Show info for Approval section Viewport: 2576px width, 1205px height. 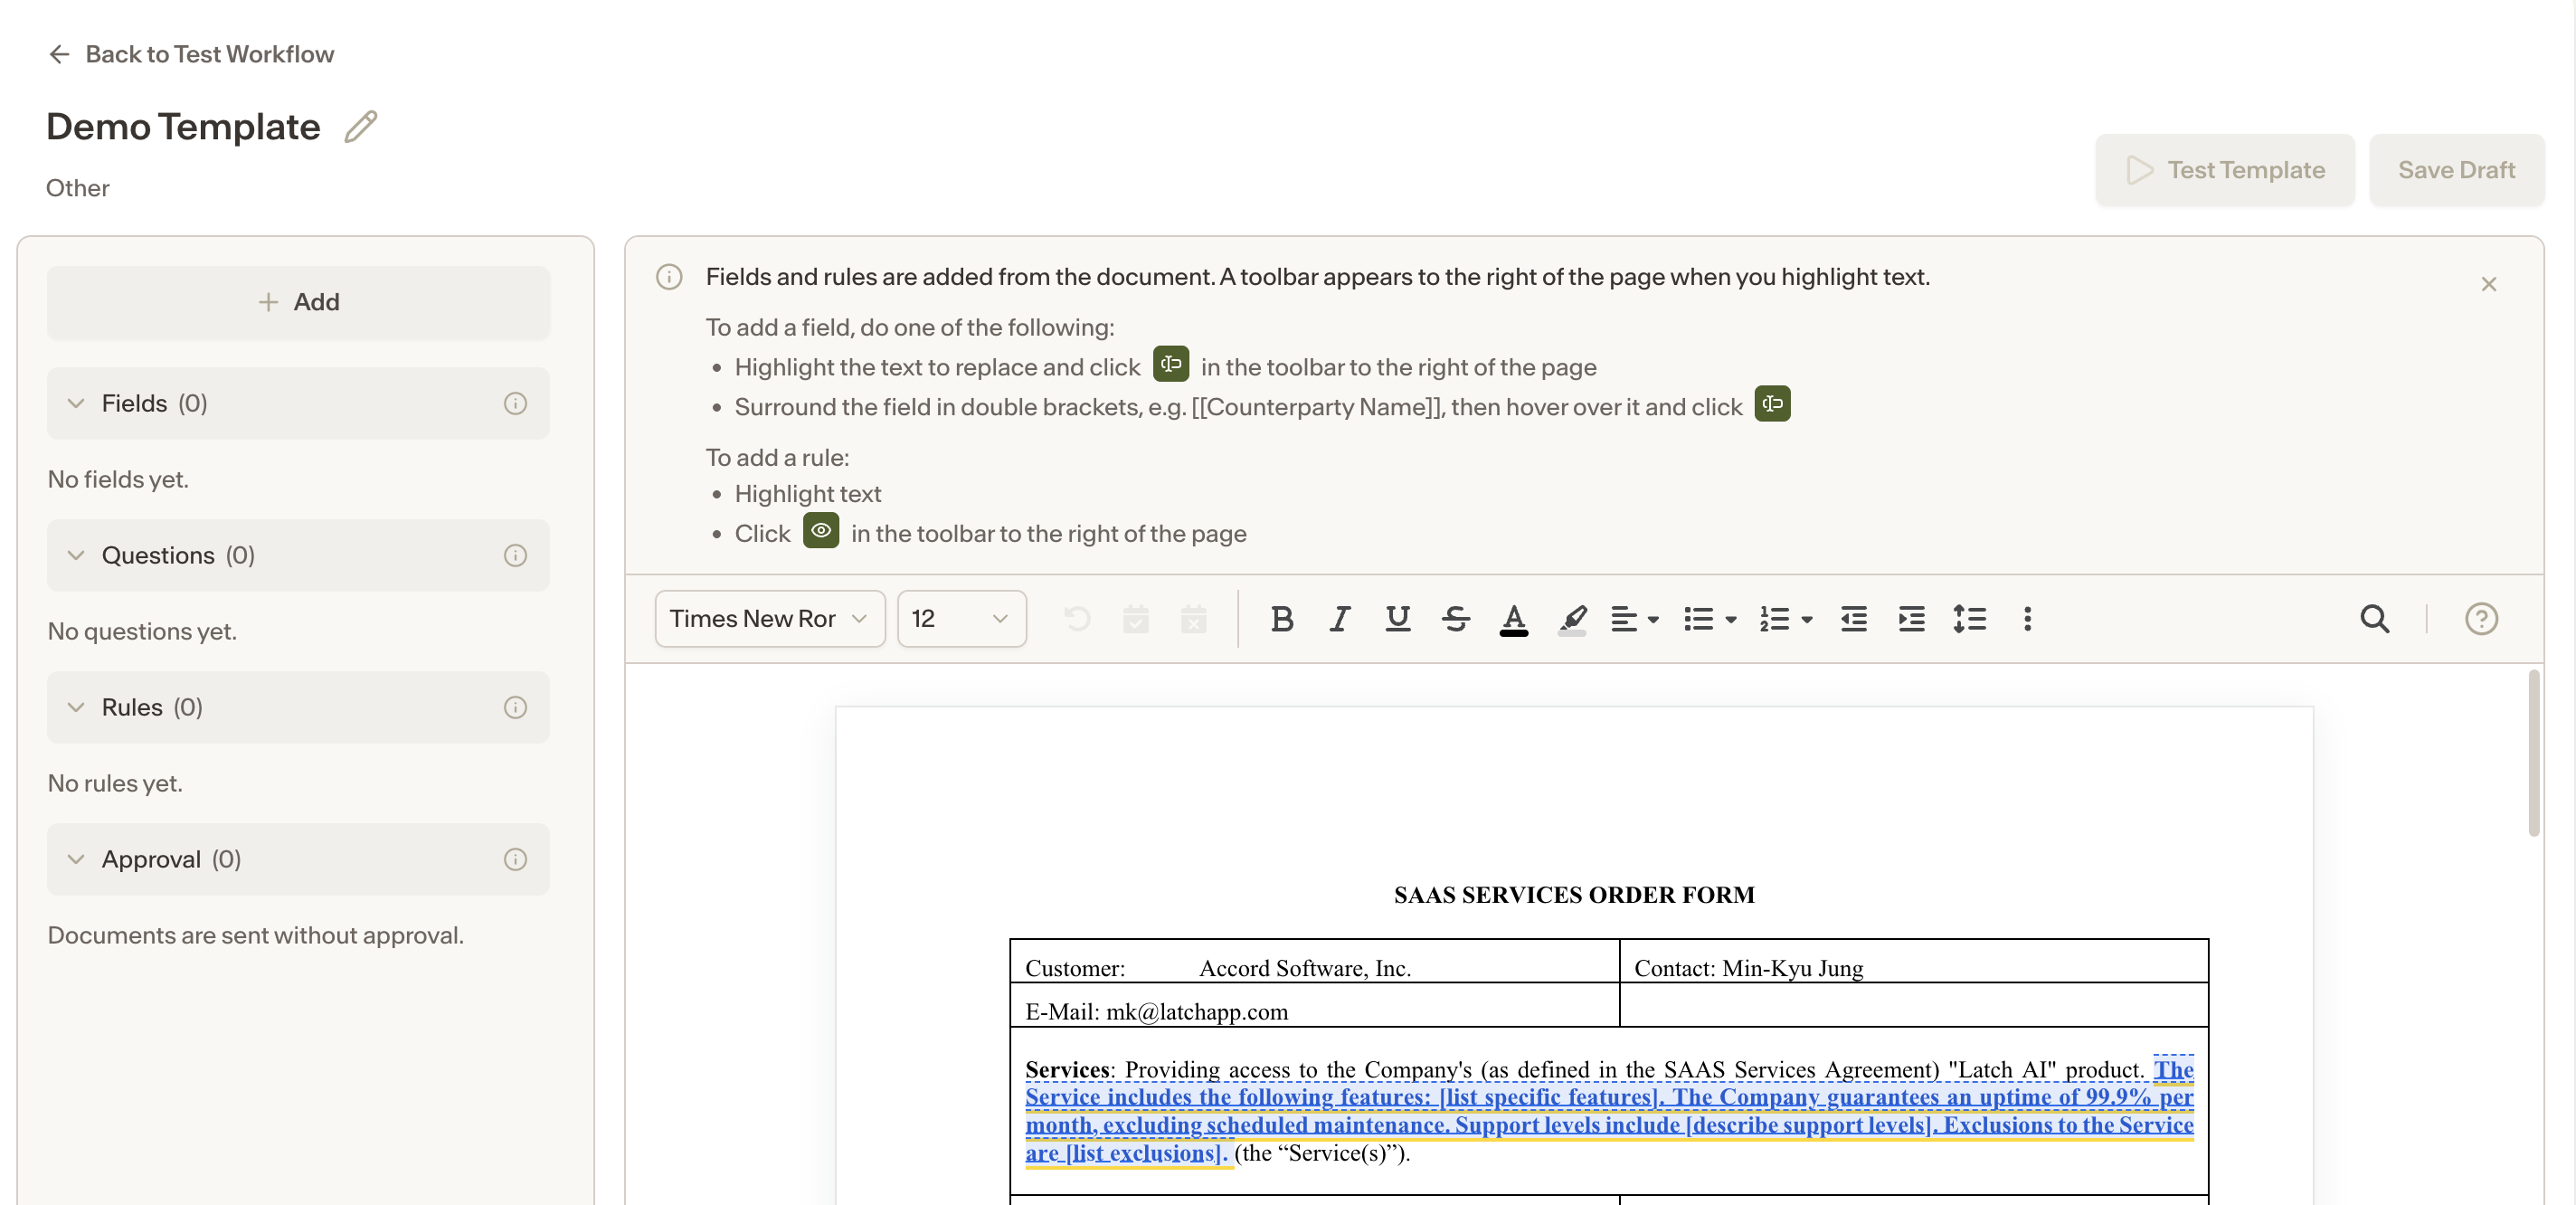[x=515, y=859]
